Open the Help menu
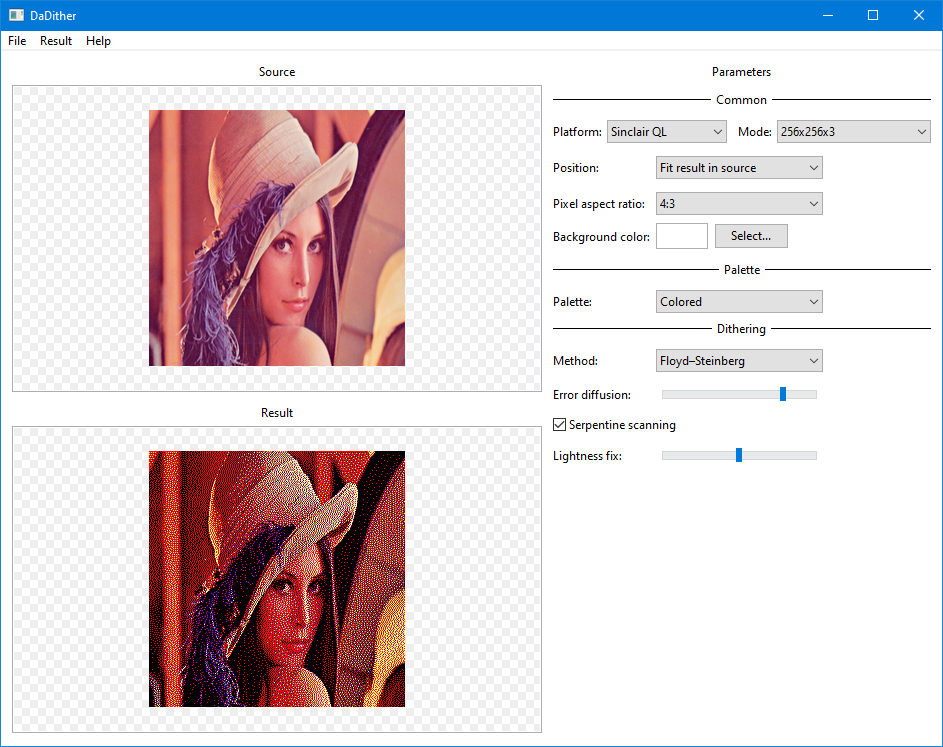This screenshot has height=747, width=943. [98, 41]
